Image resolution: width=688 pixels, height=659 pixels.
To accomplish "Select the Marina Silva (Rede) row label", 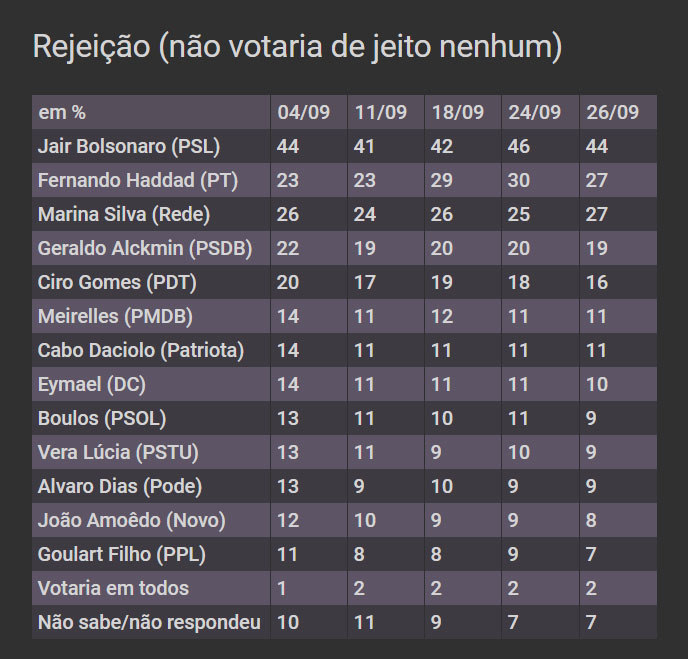I will pos(124,215).
